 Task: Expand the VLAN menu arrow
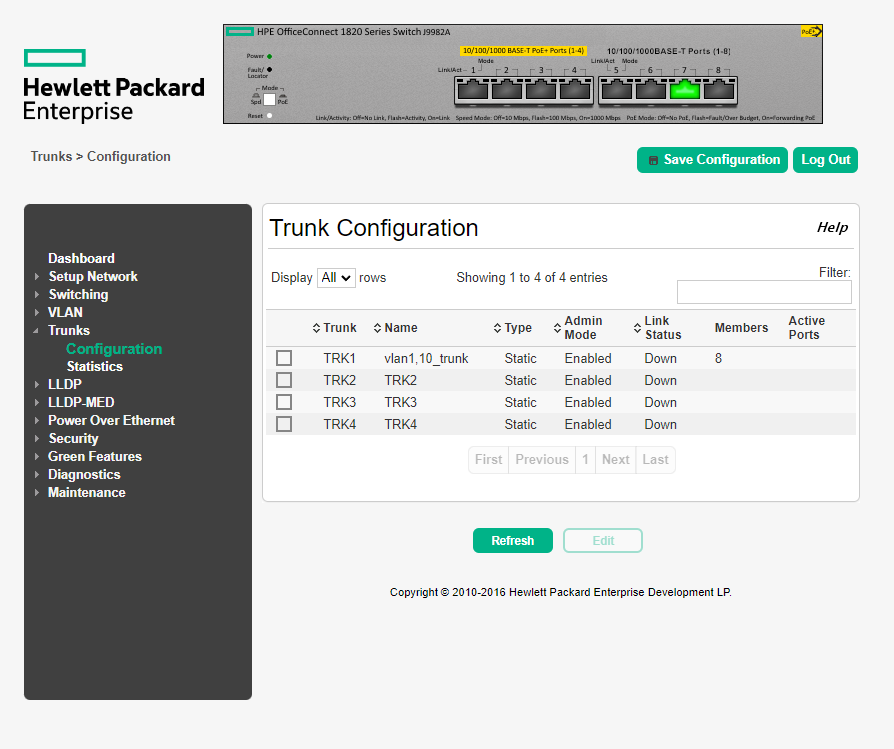pos(37,312)
